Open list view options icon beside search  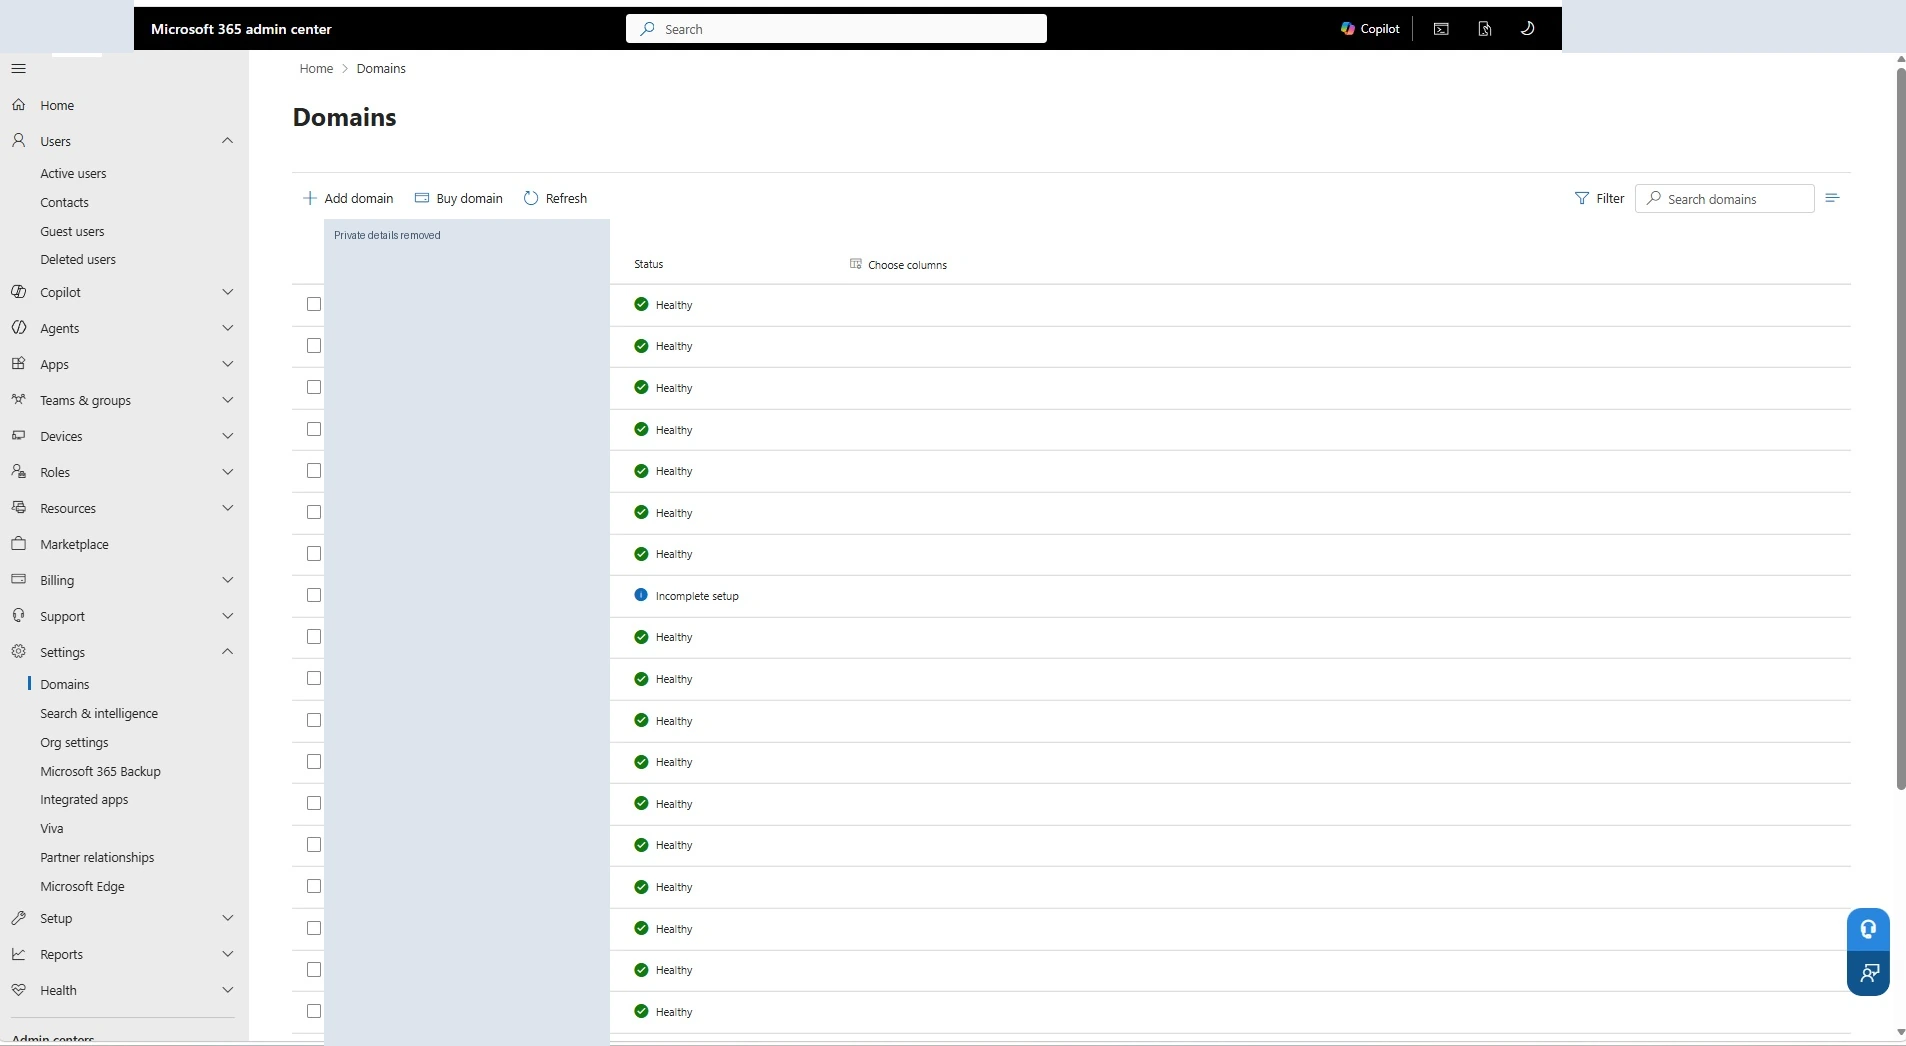(x=1832, y=198)
